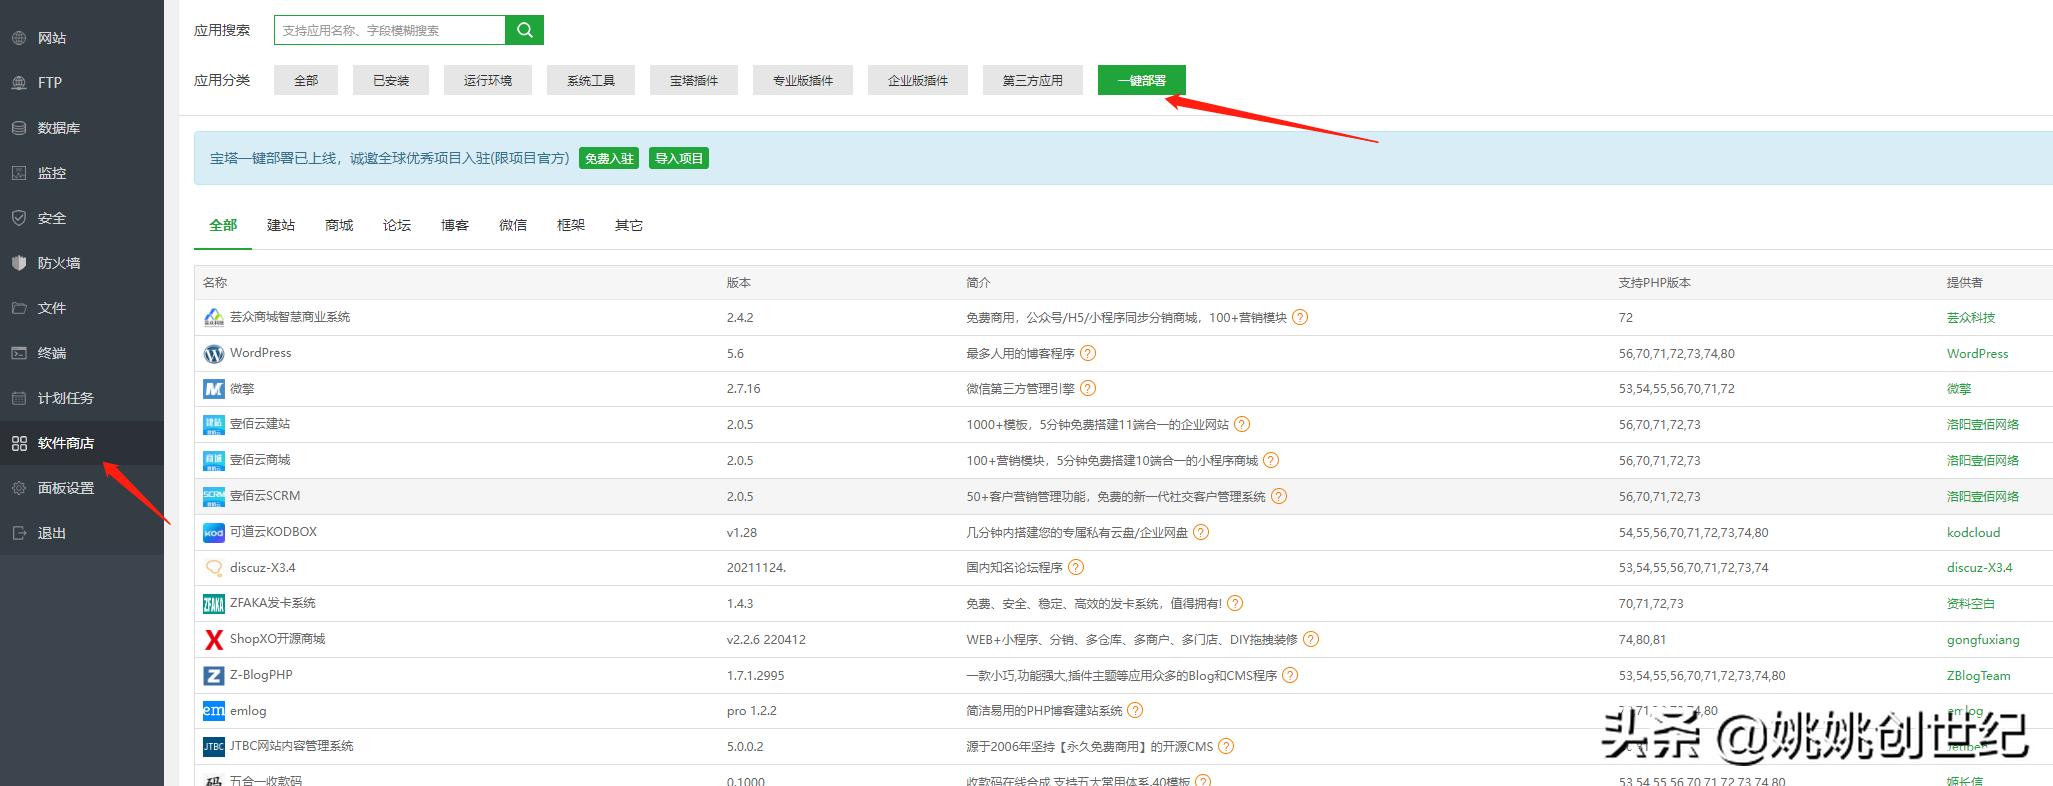Switch to the 微信 tab

[513, 226]
